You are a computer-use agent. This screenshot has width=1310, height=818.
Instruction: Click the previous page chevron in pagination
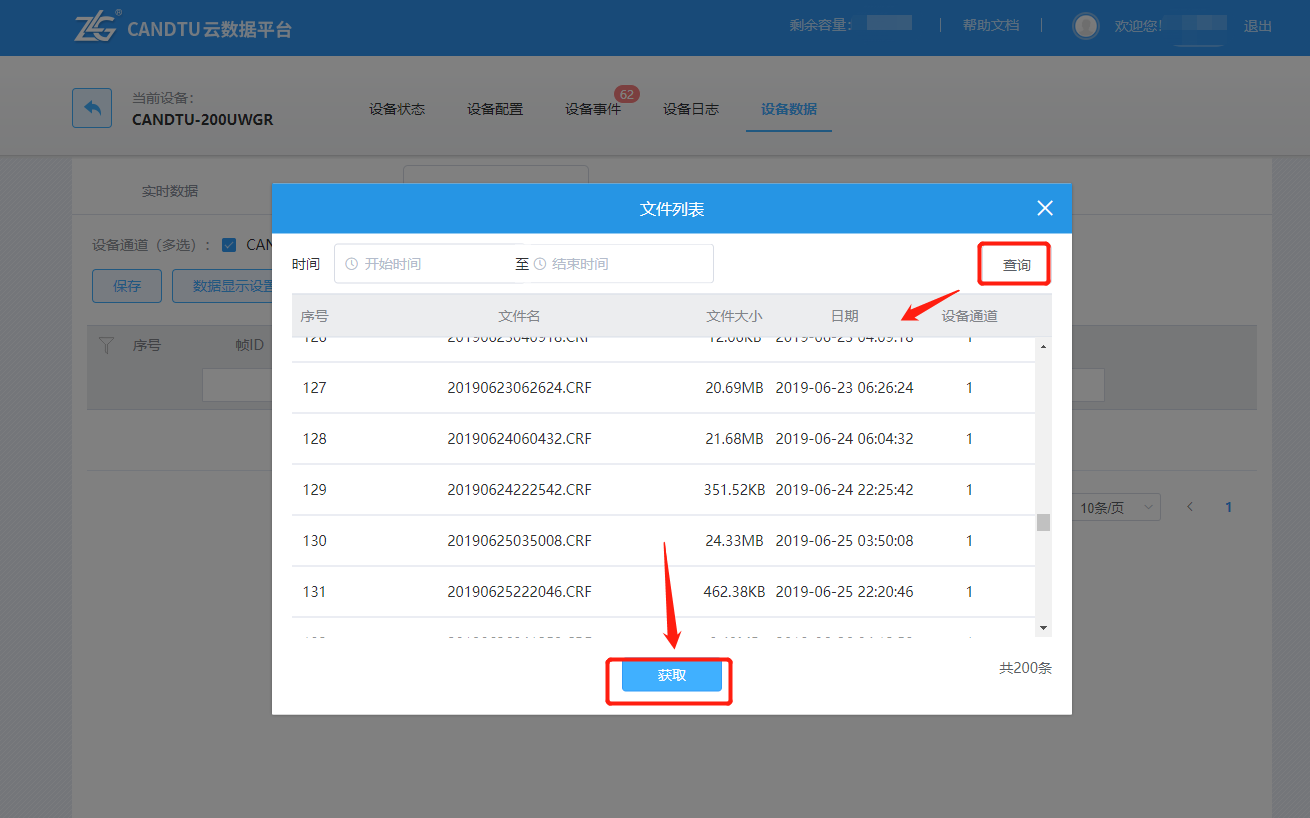click(1189, 506)
